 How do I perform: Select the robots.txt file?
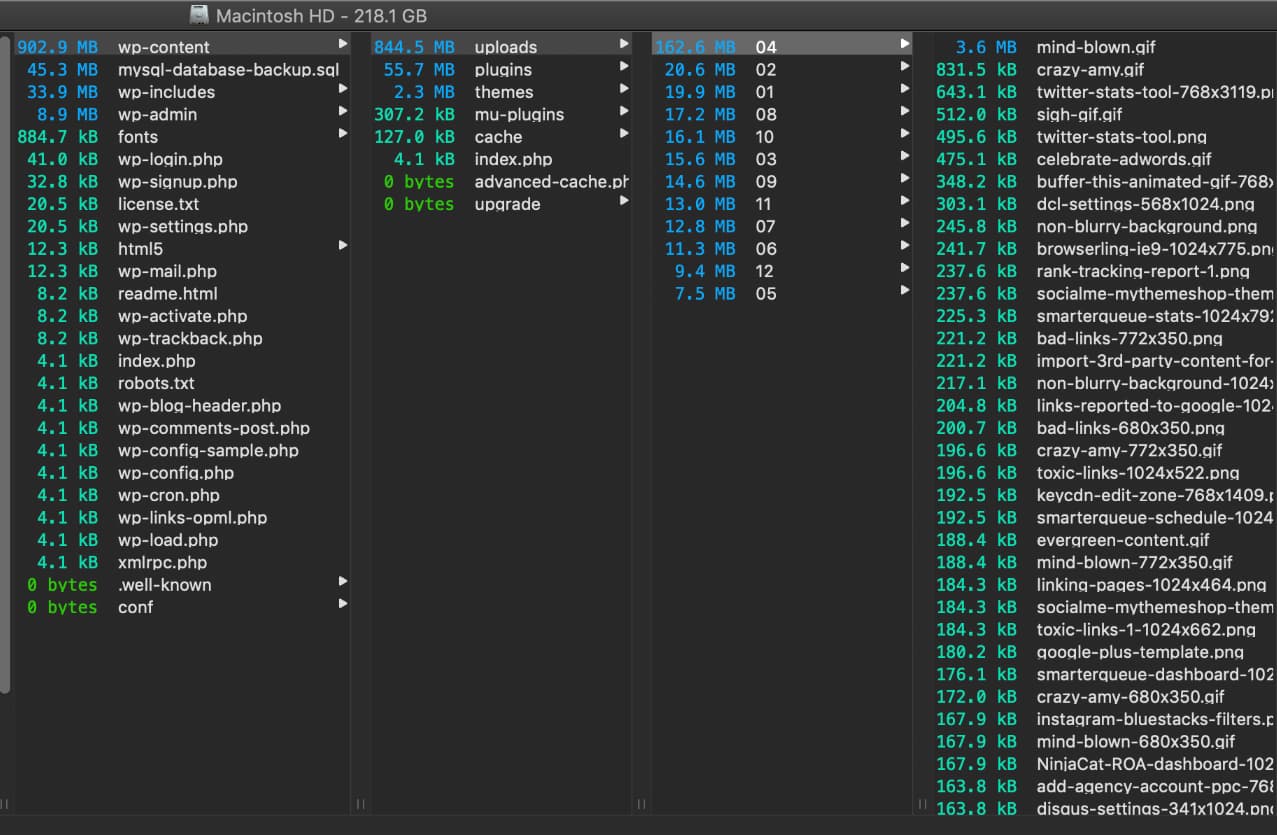[x=156, y=383]
